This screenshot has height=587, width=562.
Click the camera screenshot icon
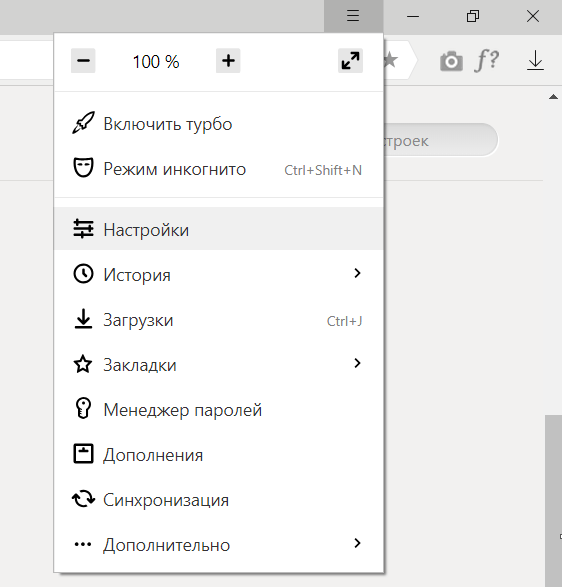[x=451, y=61]
